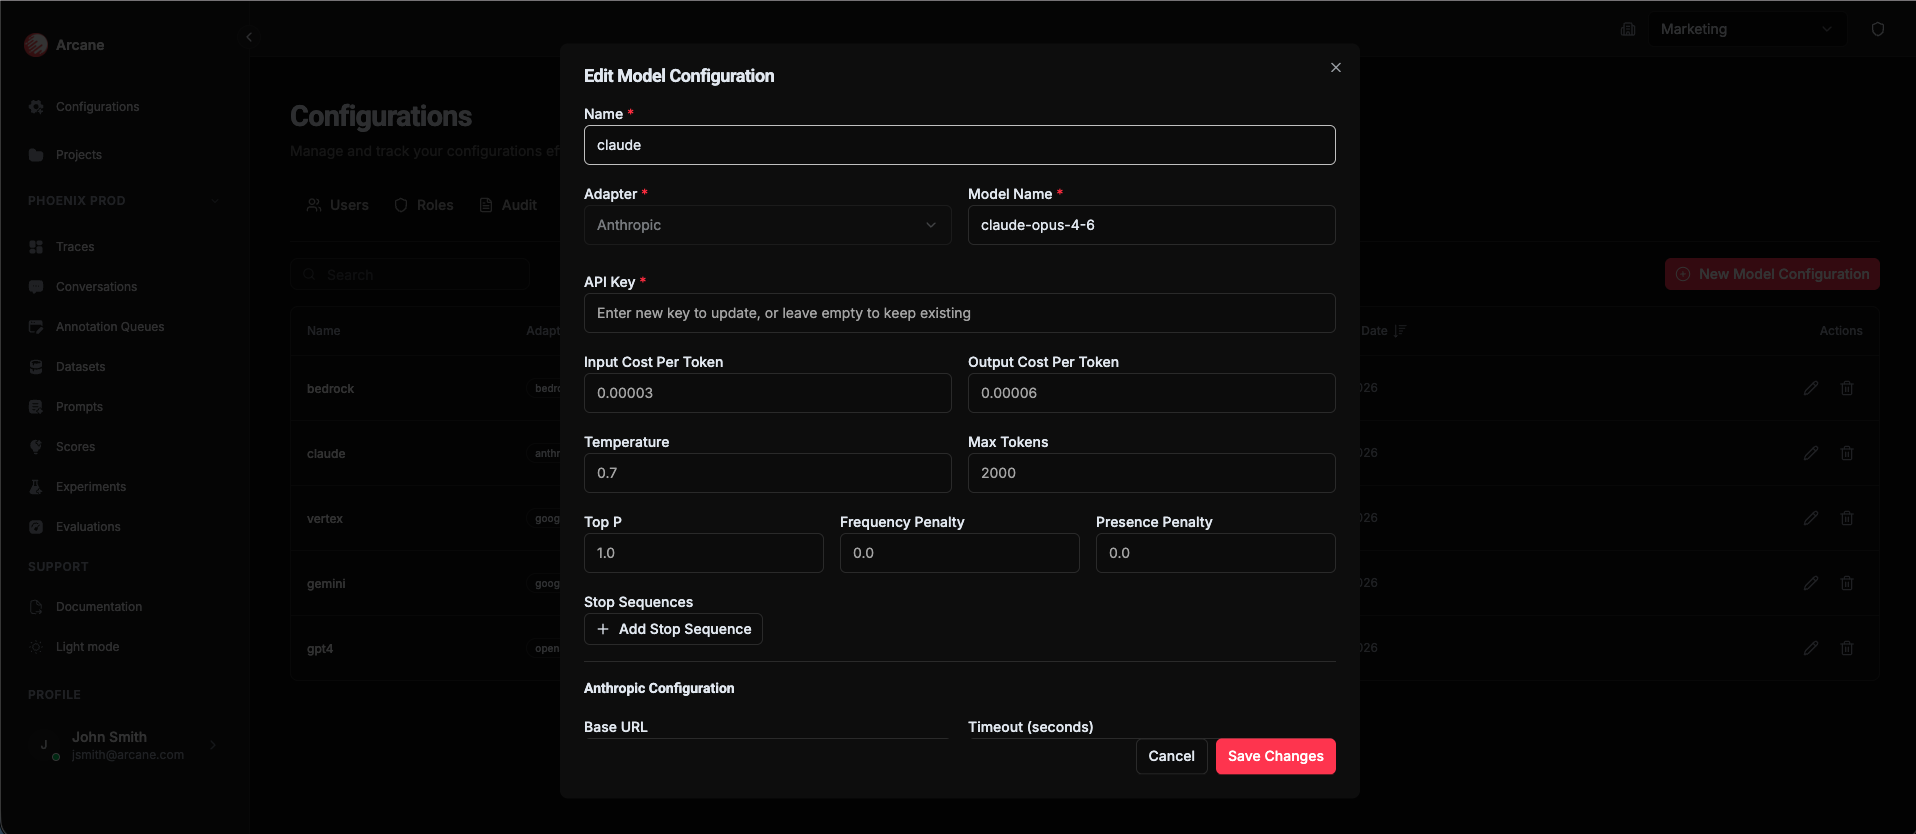Viewport: 1916px width, 834px height.
Task: Click the shield icon in top bar
Action: (1877, 29)
